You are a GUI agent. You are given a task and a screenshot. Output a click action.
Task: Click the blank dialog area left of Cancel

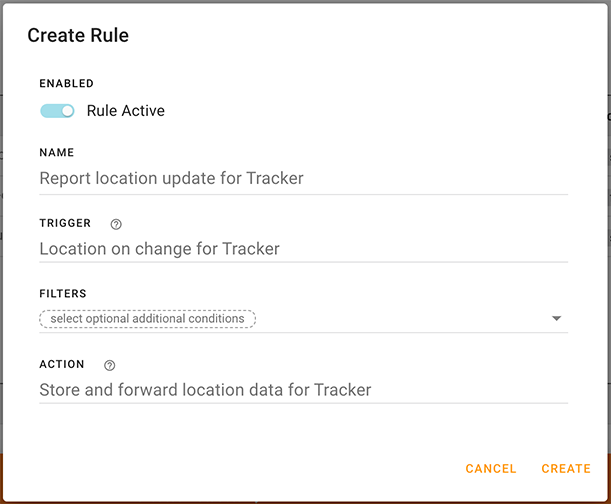click(250, 468)
